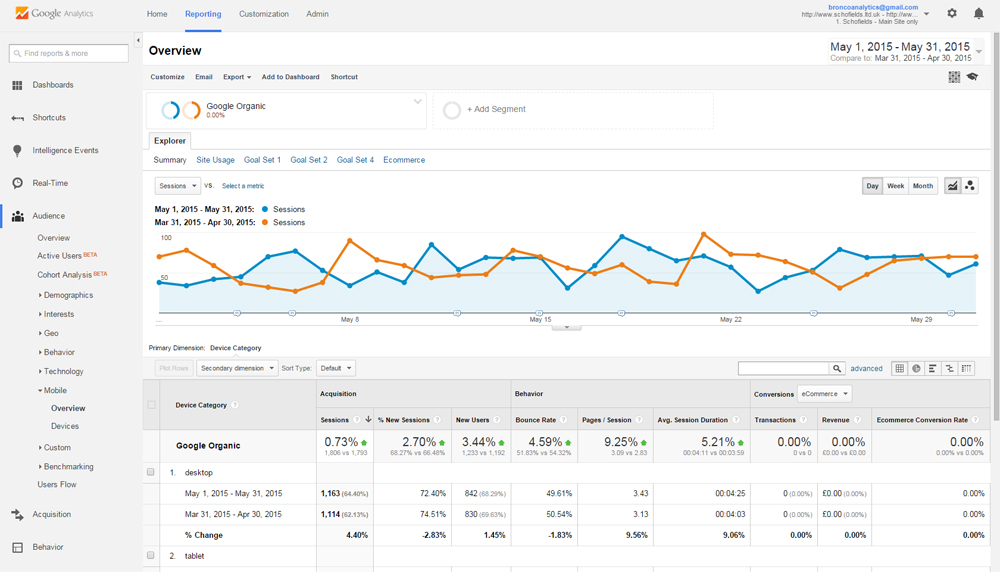Click the annotation marker under May 15
1000x573 pixels.
coord(540,313)
